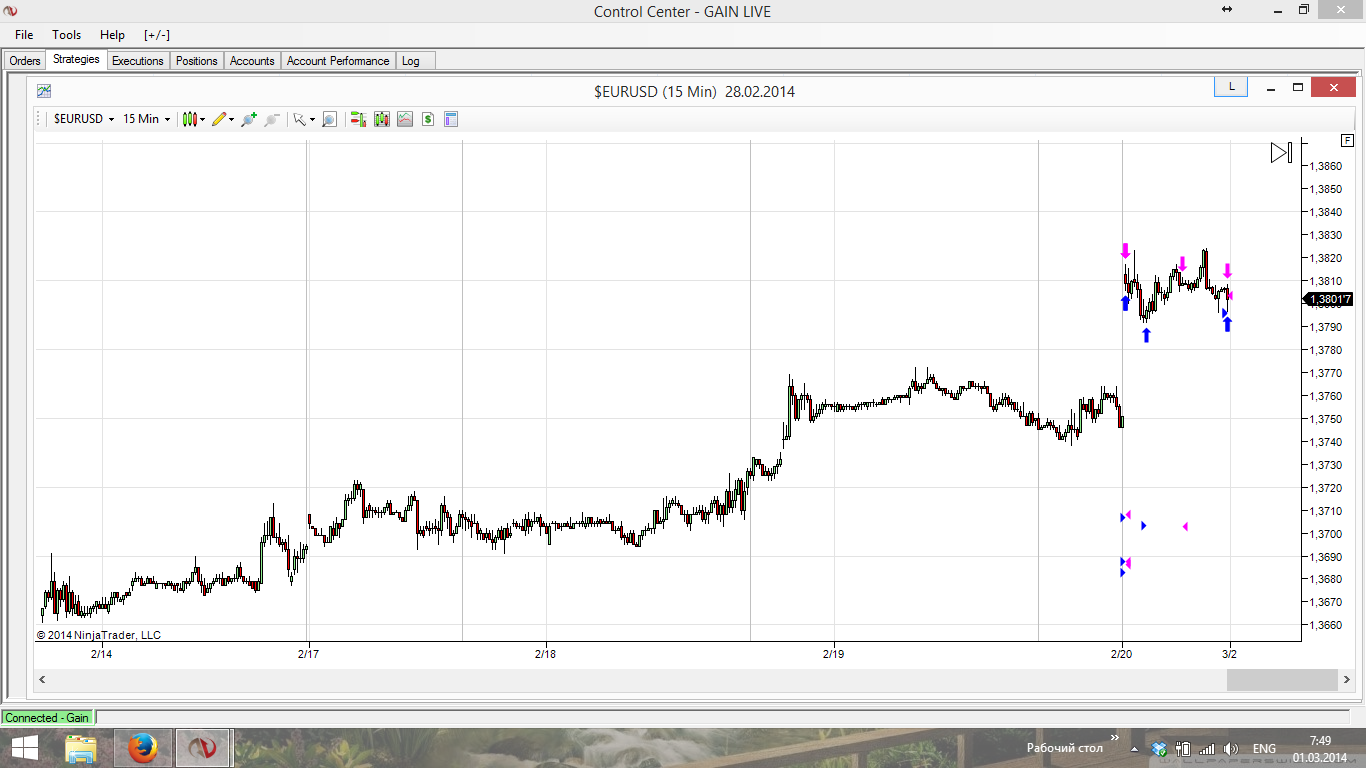Click the [+/-] menu item
Viewport: 1366px width, 768px height.
157,35
